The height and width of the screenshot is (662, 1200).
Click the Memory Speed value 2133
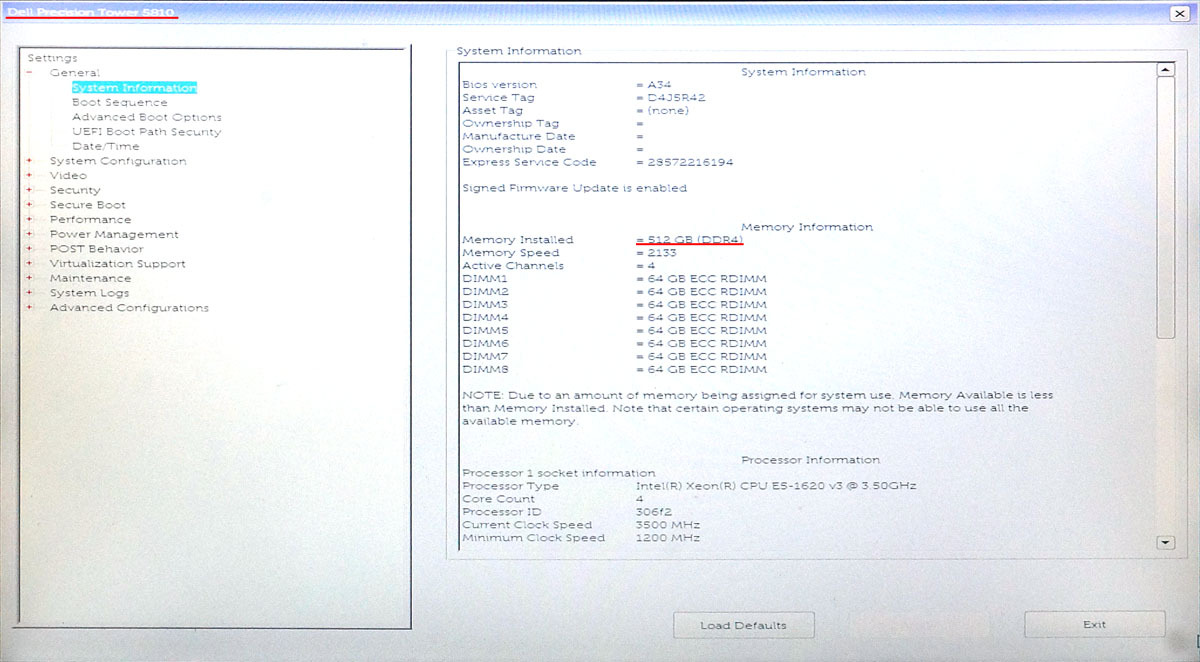click(661, 253)
